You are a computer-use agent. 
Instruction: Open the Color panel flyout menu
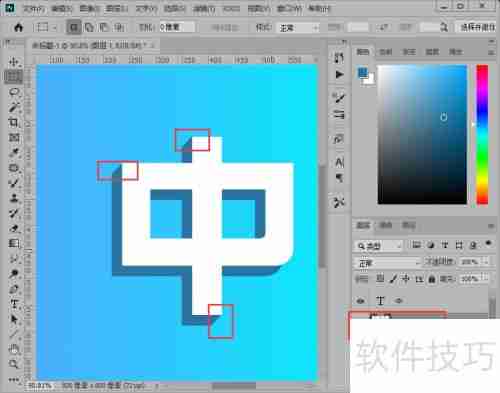(x=491, y=52)
